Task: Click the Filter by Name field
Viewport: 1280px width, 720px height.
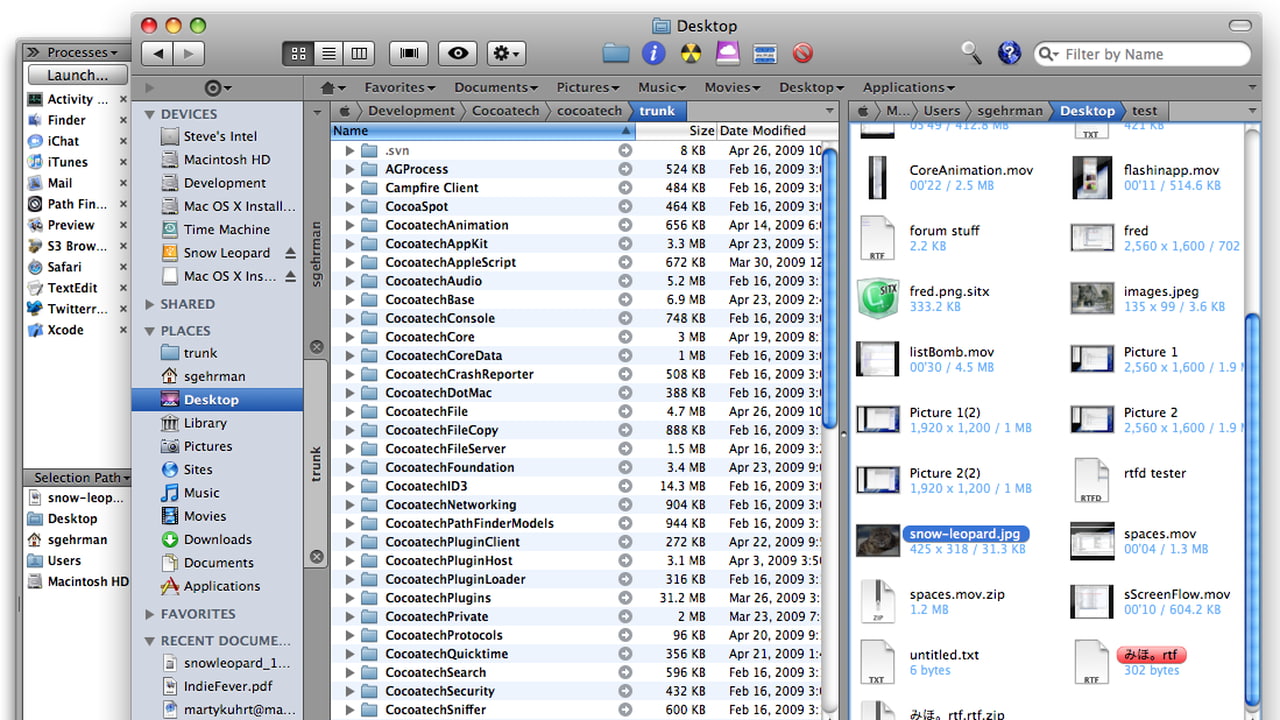Action: (x=1143, y=54)
